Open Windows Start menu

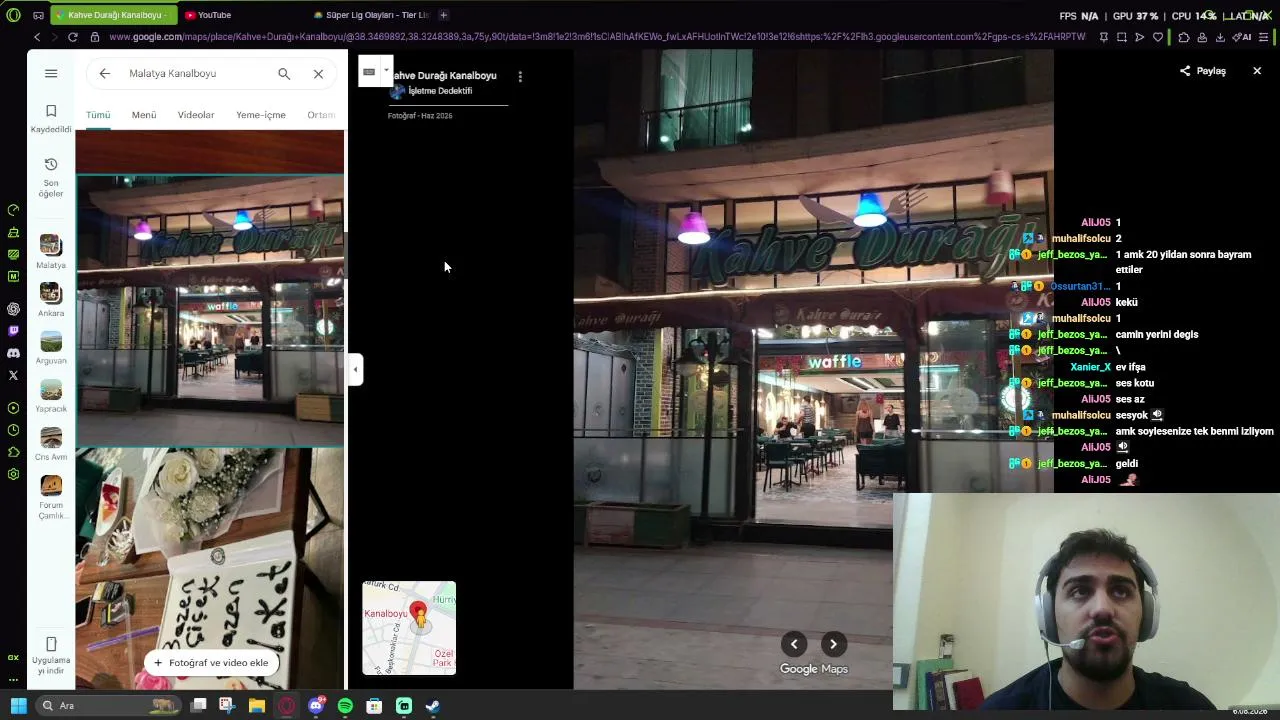click(18, 706)
